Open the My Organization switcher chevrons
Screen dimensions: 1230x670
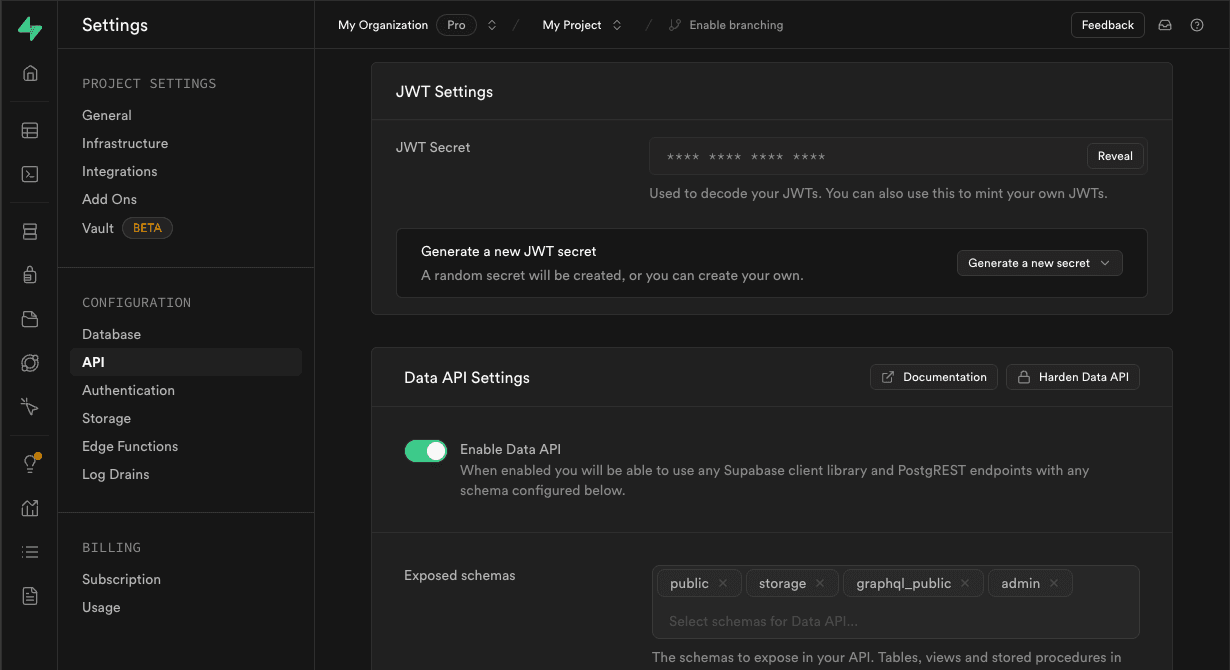coord(489,24)
